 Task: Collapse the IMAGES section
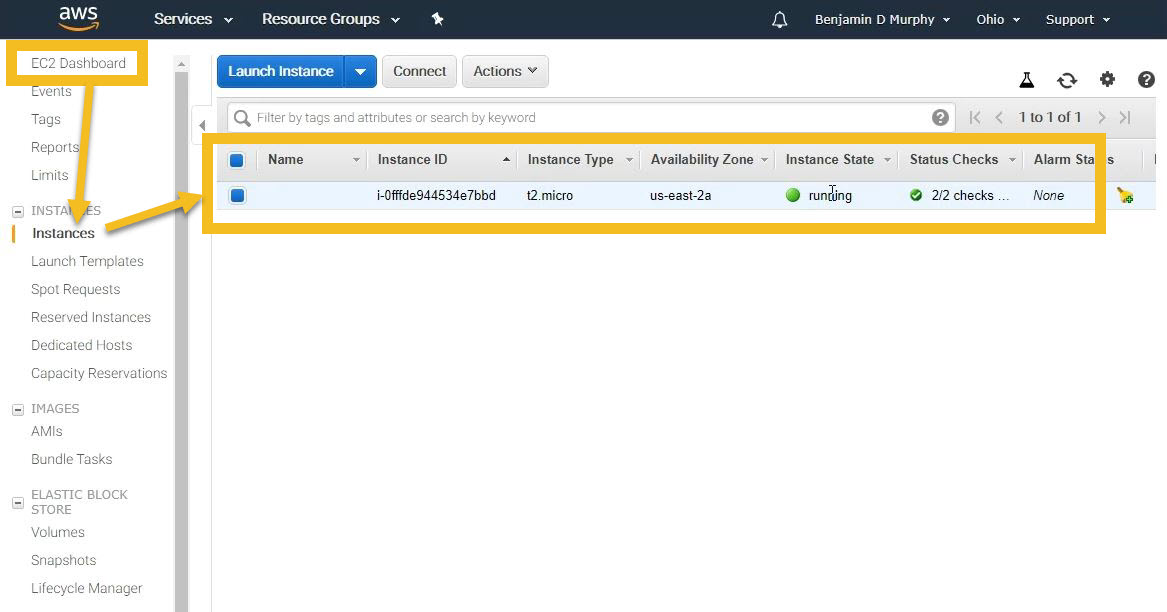tap(18, 409)
